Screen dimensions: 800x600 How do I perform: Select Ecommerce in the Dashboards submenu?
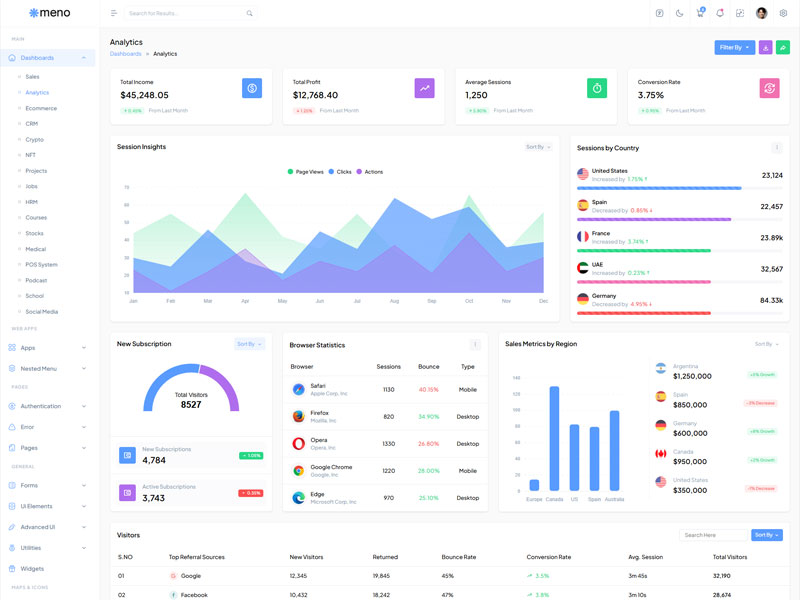[41, 108]
